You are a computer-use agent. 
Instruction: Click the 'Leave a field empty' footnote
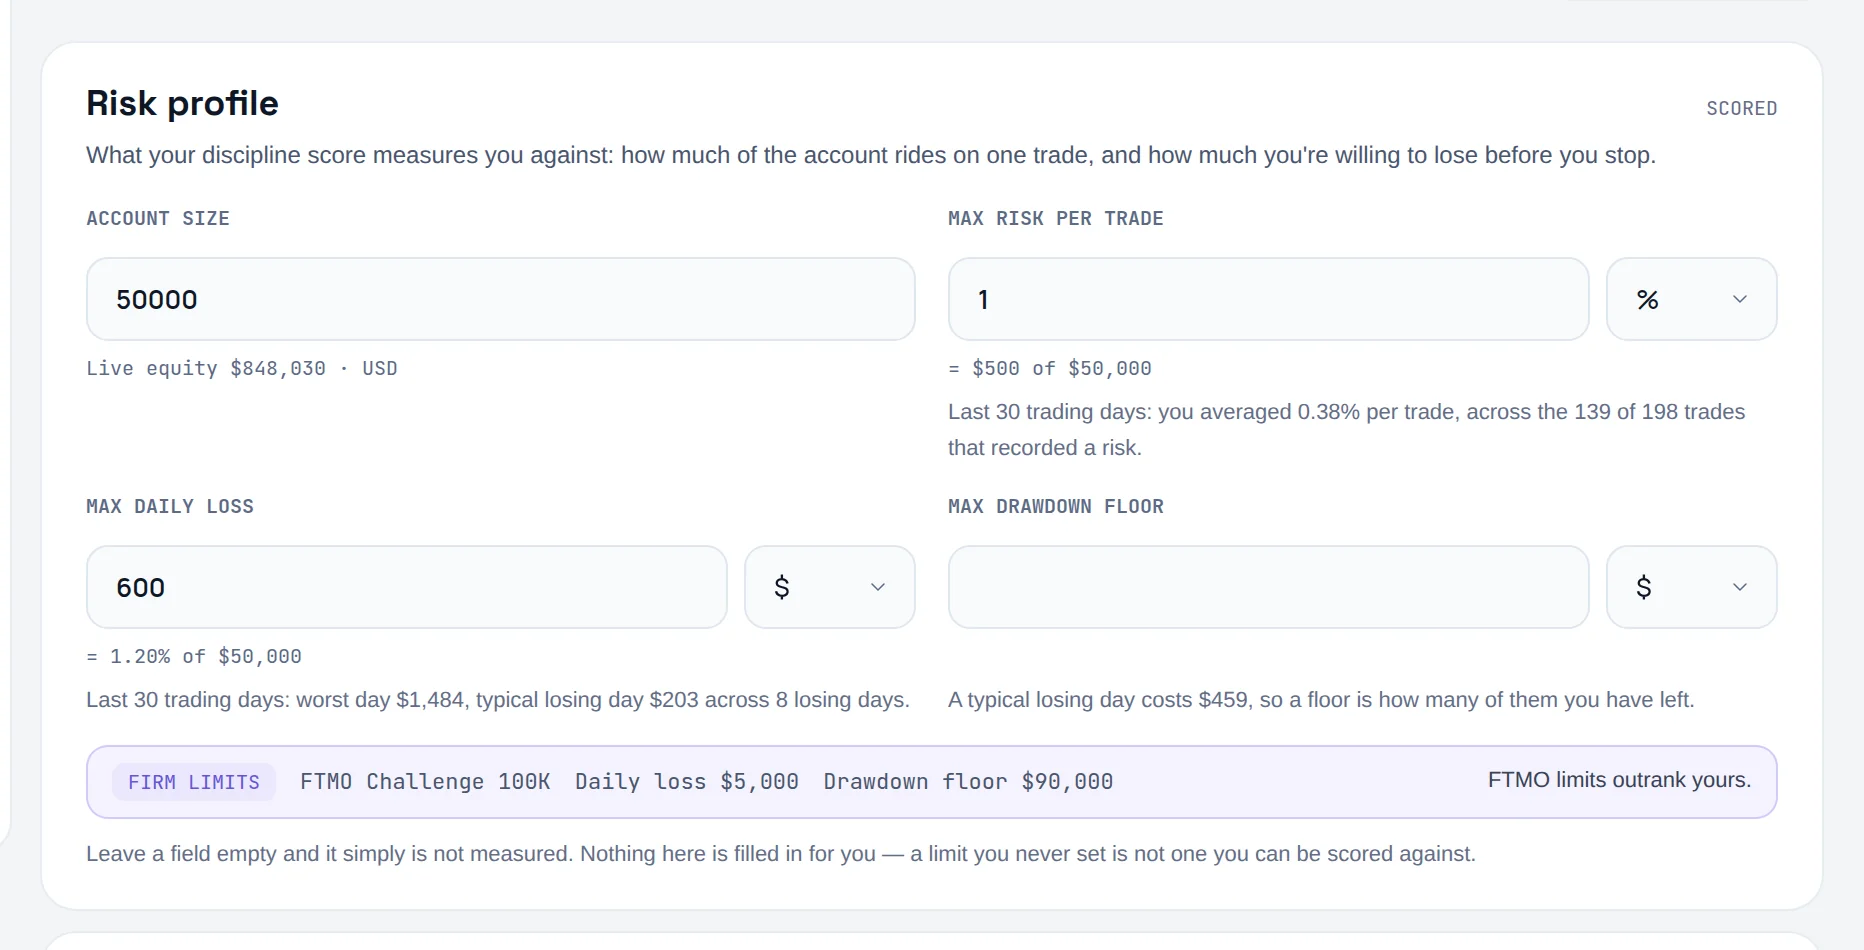[x=781, y=854]
